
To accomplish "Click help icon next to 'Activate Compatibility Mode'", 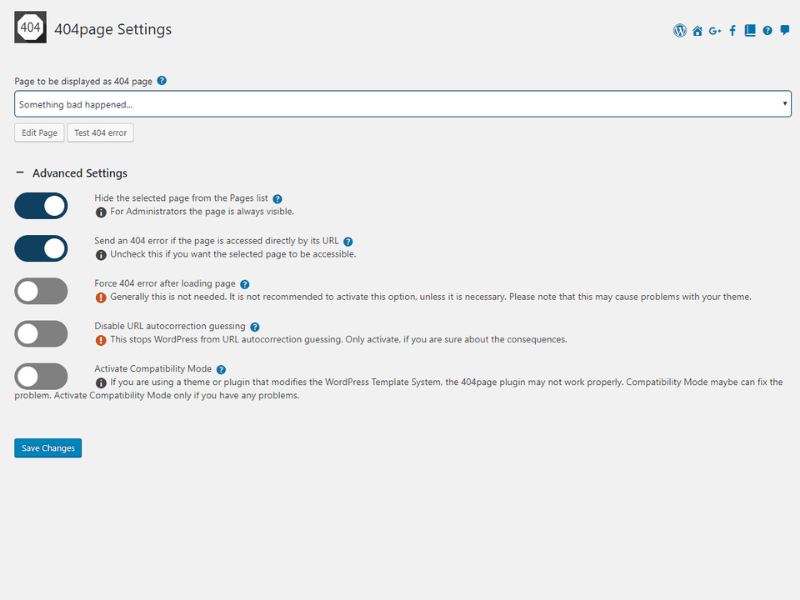I will [221, 370].
